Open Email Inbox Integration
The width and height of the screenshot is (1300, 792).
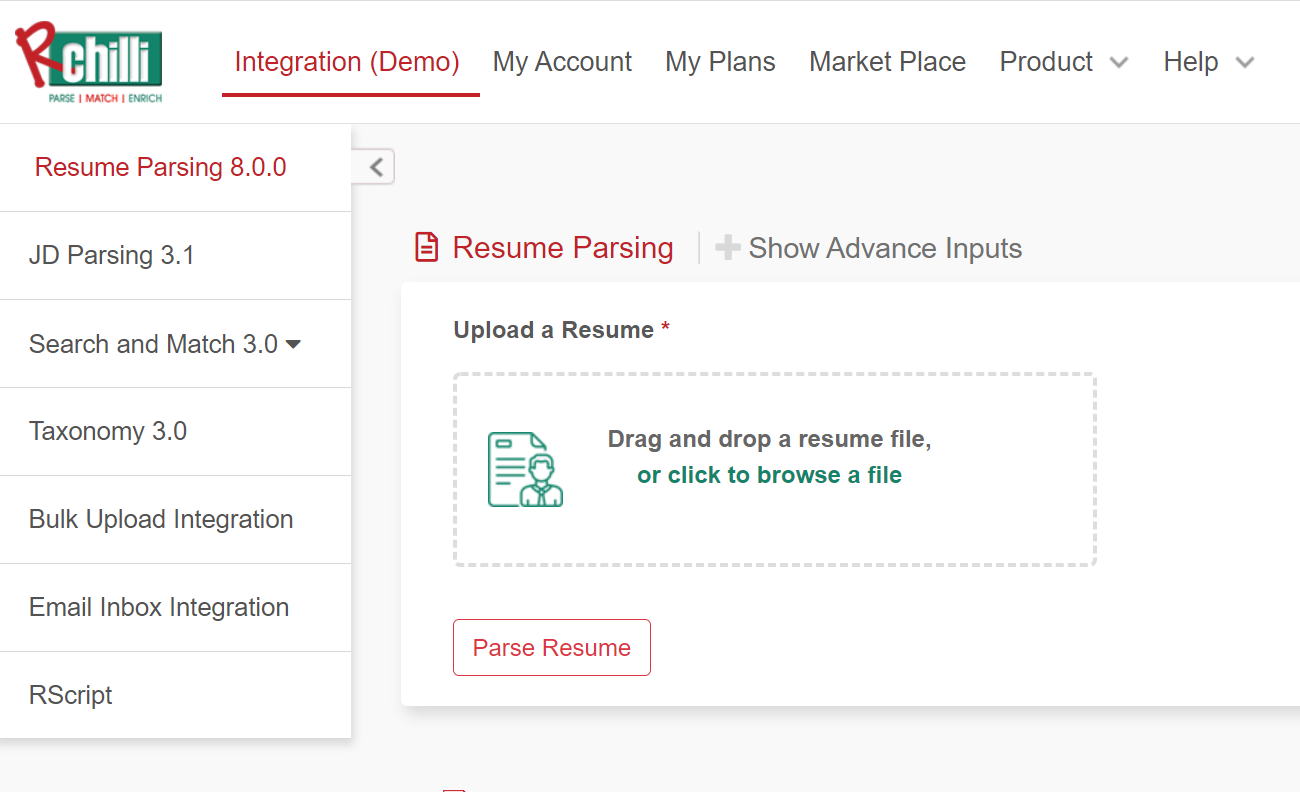[x=176, y=607]
